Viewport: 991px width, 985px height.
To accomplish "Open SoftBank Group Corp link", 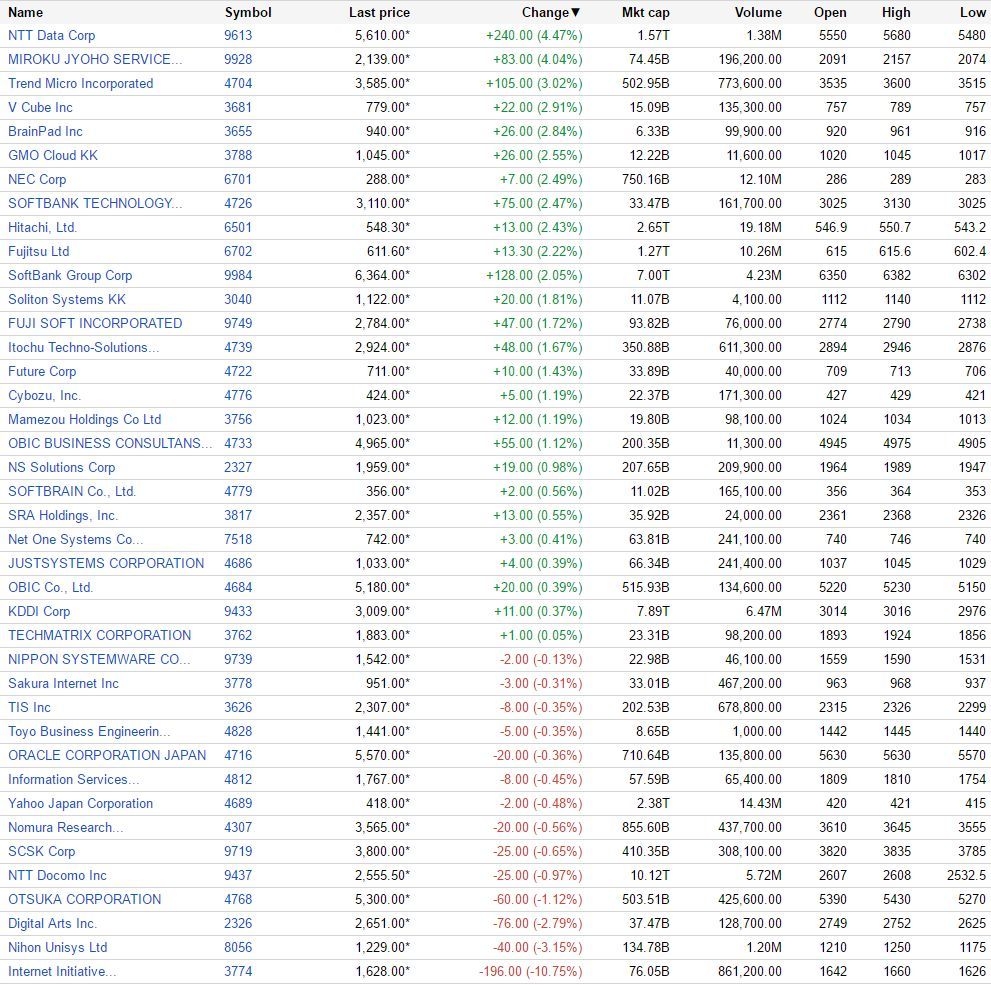I will coord(70,275).
